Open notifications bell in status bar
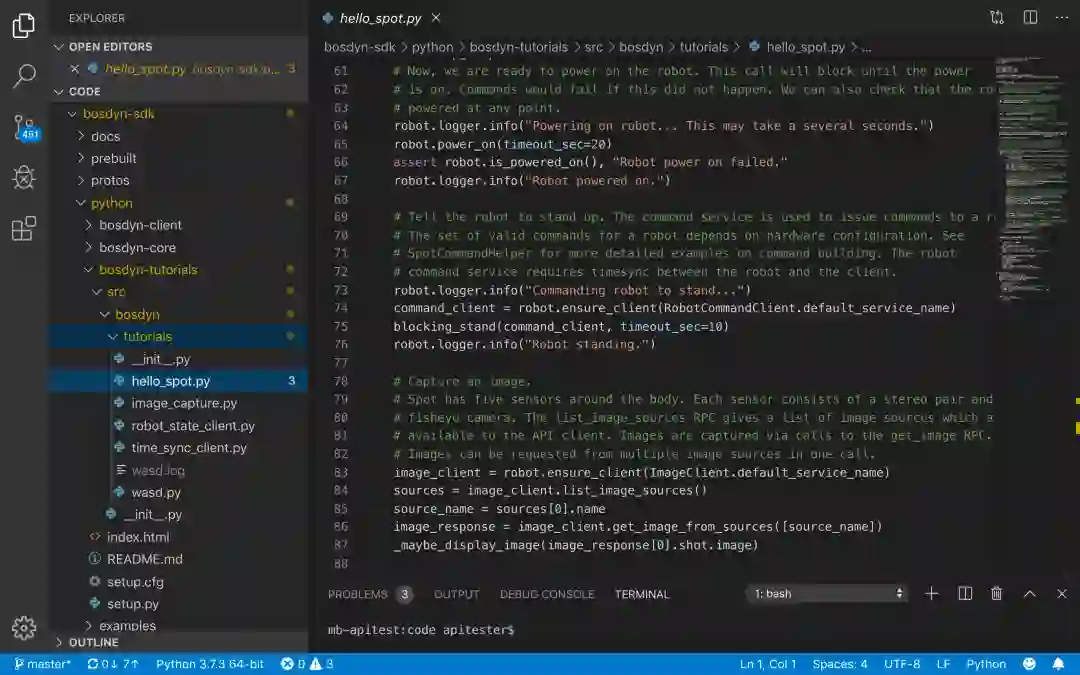Screen dimensions: 1080x675 (x=1059, y=663)
